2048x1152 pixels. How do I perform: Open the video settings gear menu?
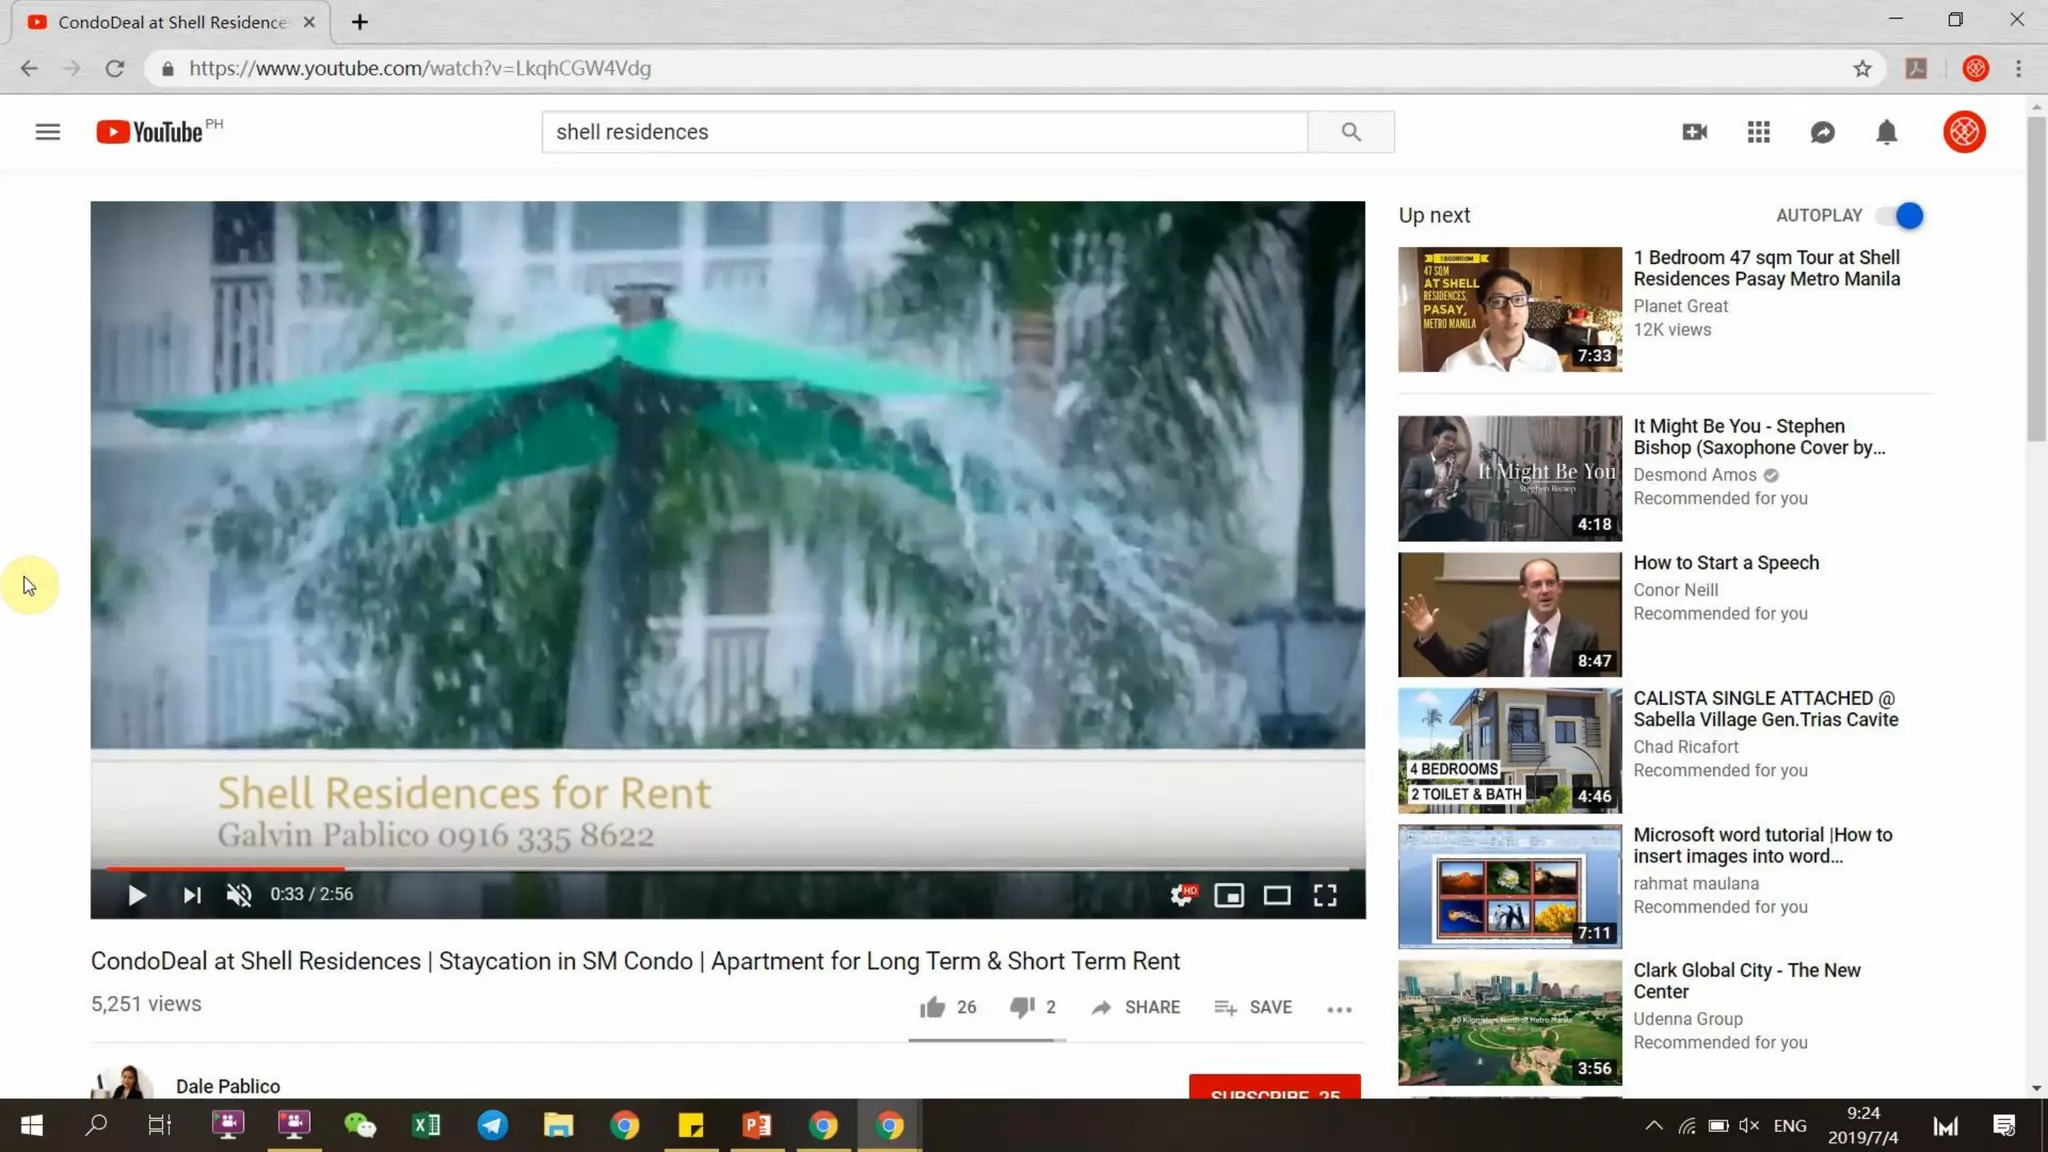click(x=1181, y=895)
